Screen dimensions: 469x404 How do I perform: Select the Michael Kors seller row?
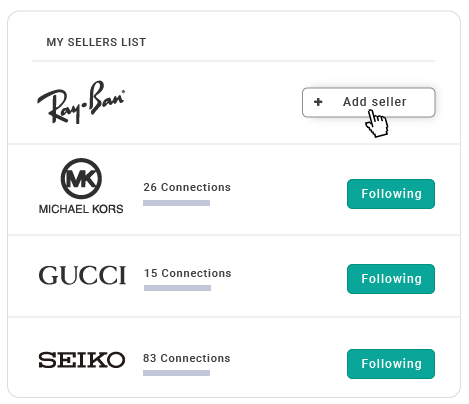[x=234, y=189]
